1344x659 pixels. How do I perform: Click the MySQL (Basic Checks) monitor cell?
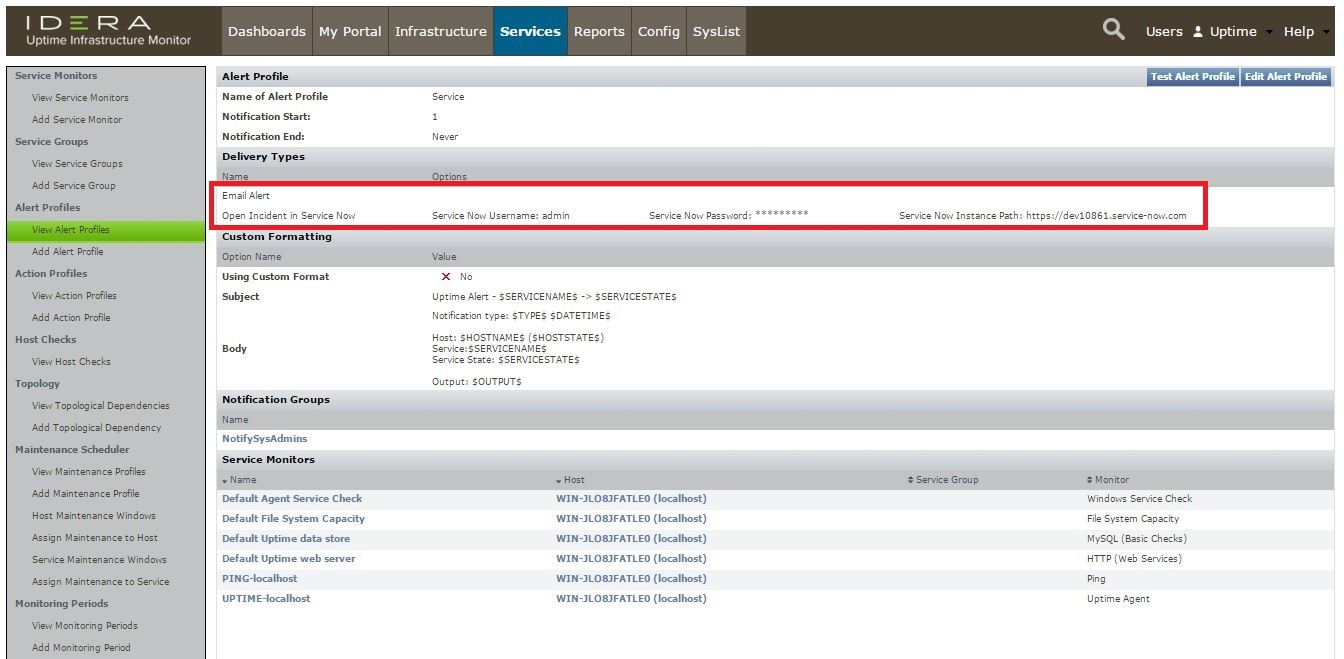[1136, 539]
